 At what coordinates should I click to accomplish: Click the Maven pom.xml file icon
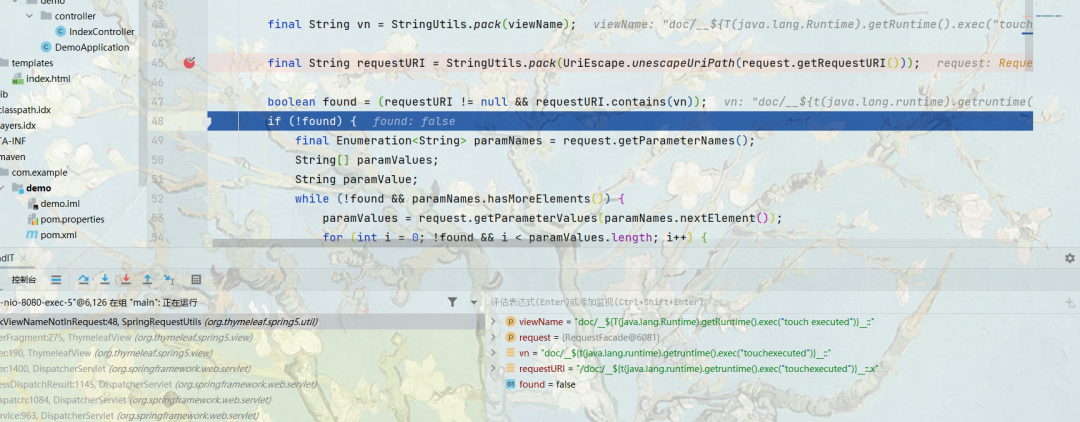[32, 235]
